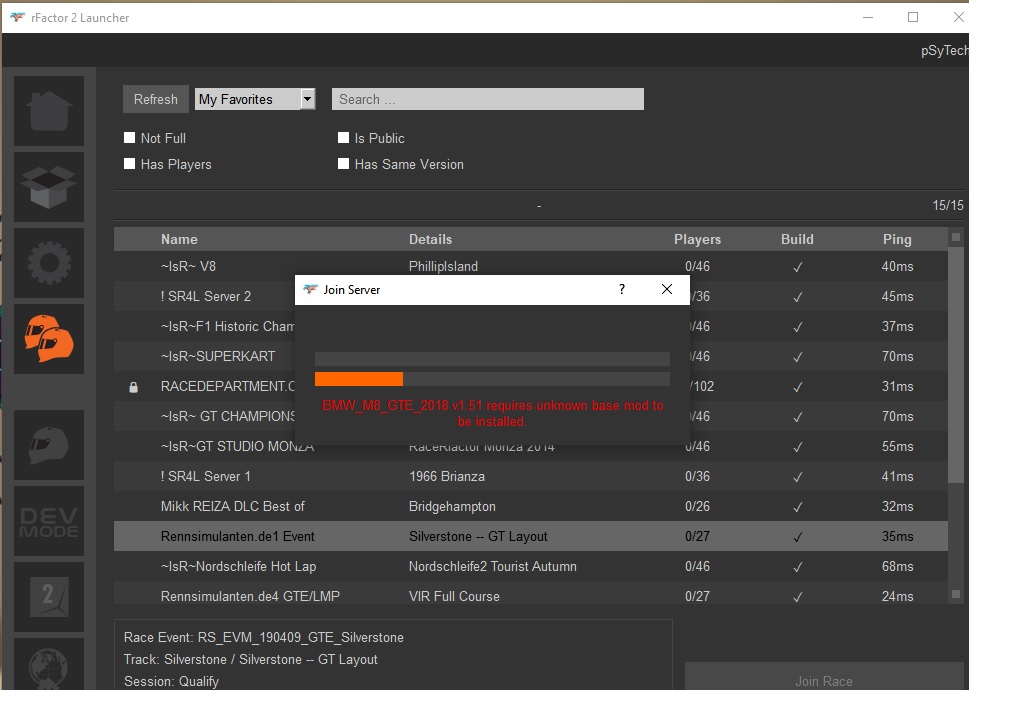This screenshot has height=708, width=1028.
Task: Enable the Not Full filter checkbox
Action: pos(129,138)
